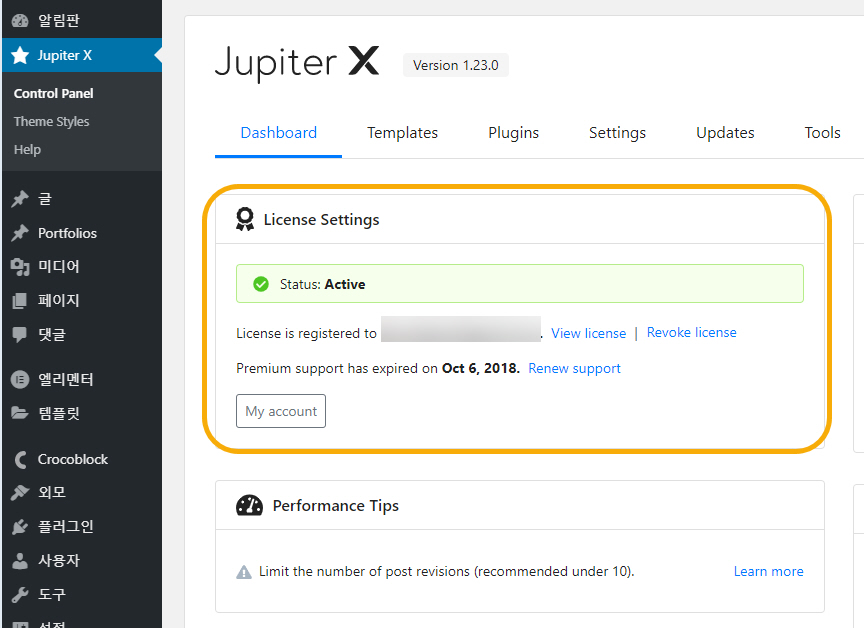Open the 도구 tools menu
The width and height of the screenshot is (864, 628).
point(82,594)
